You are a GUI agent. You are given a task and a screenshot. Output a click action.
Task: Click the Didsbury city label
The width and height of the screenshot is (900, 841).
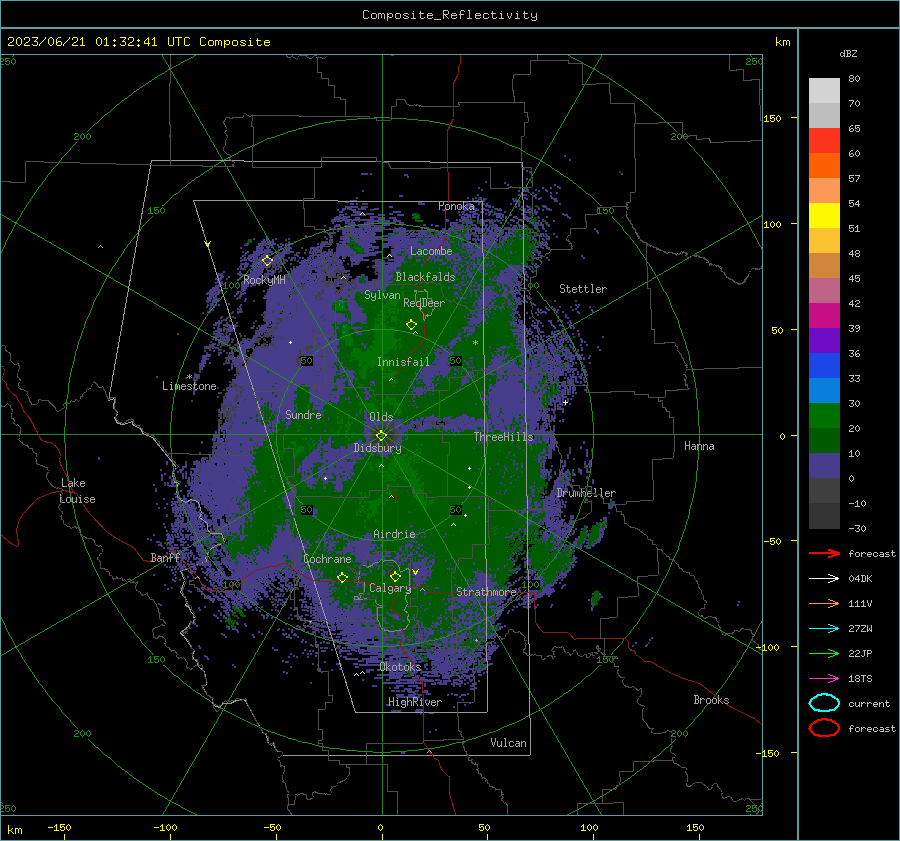378,448
